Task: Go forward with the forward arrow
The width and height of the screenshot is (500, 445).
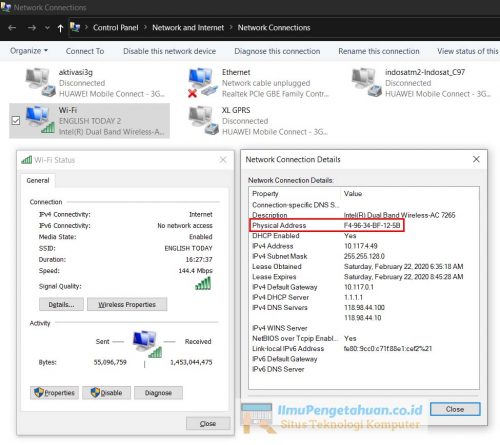Action: click(32, 28)
